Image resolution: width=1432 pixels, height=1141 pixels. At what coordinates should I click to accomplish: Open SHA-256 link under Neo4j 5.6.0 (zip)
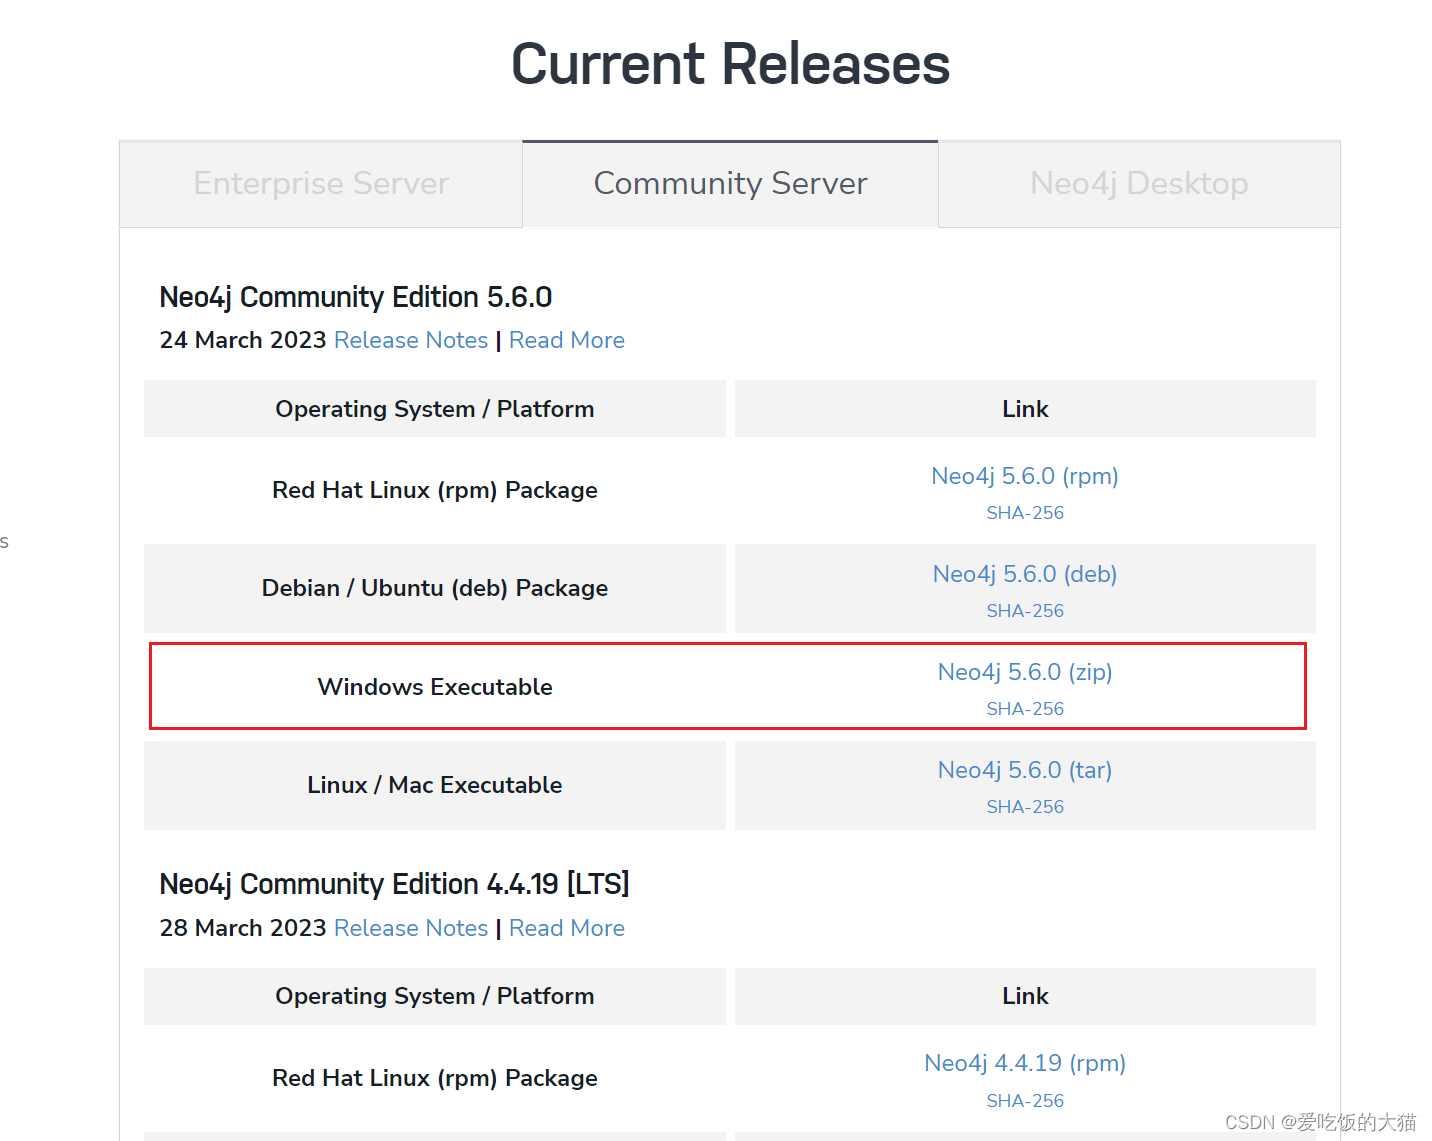coord(1025,709)
